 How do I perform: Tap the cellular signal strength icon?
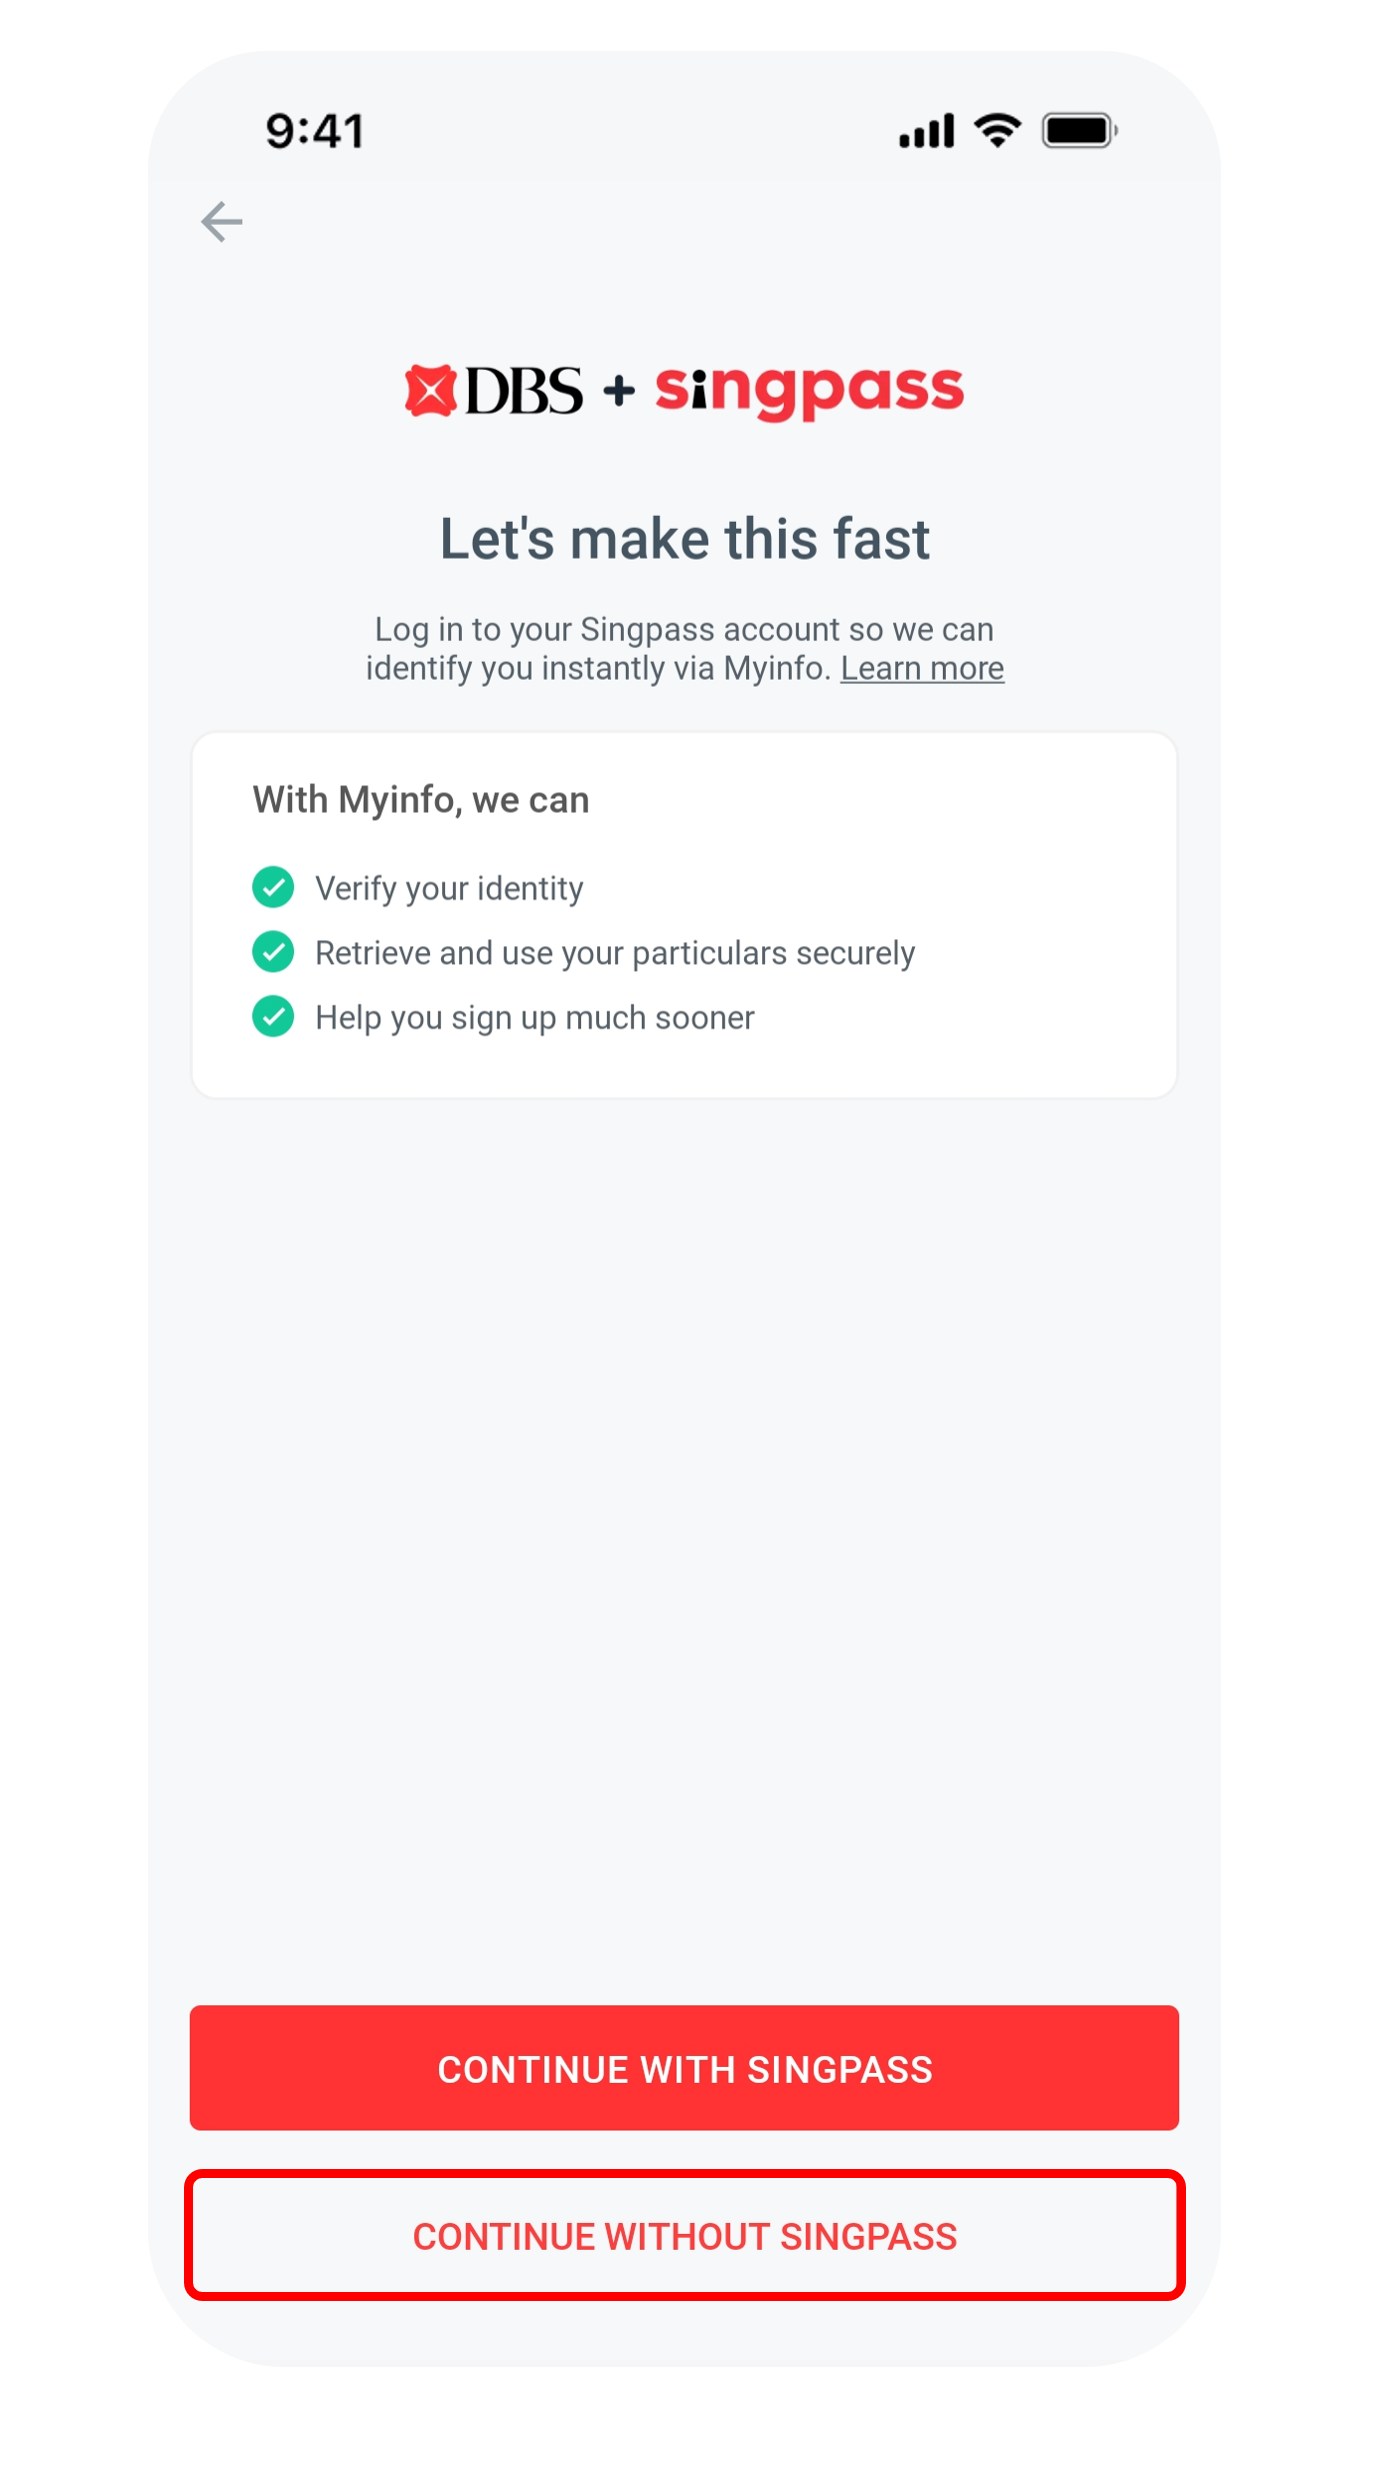[926, 131]
